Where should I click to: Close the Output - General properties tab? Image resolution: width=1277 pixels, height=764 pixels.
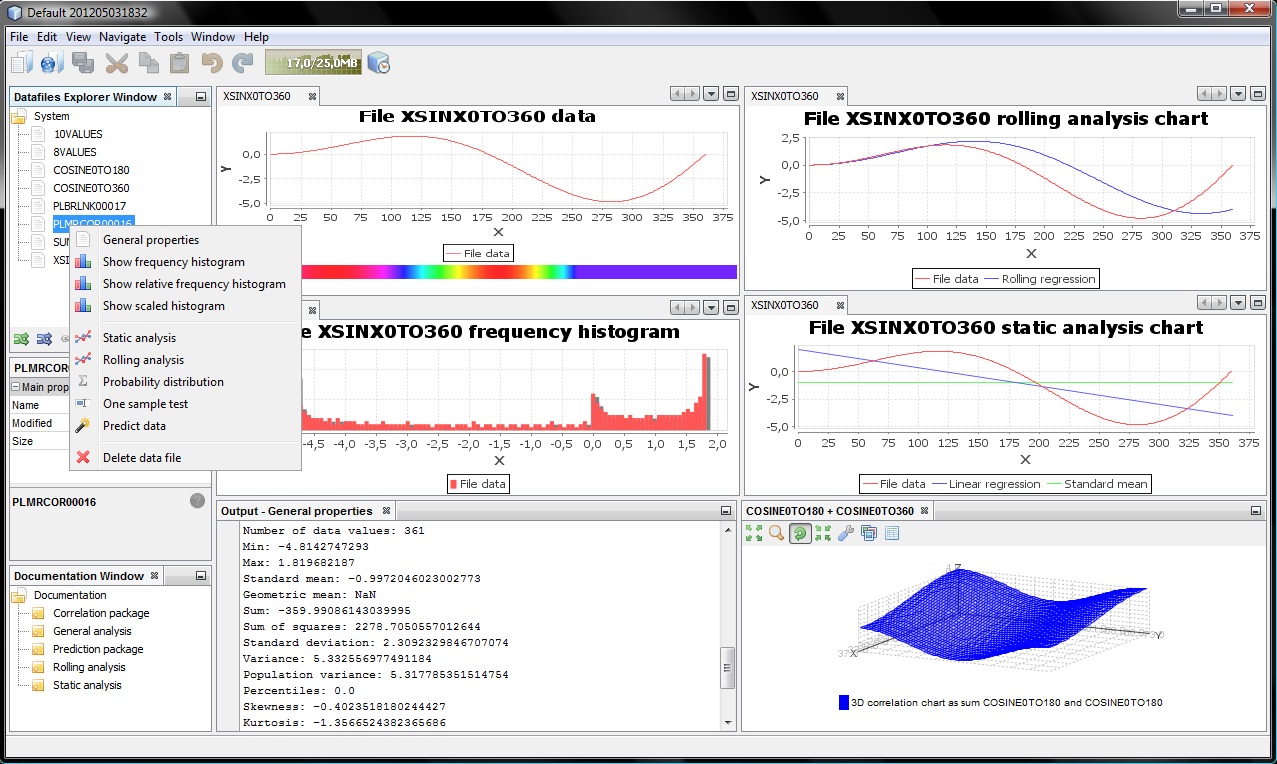386,511
